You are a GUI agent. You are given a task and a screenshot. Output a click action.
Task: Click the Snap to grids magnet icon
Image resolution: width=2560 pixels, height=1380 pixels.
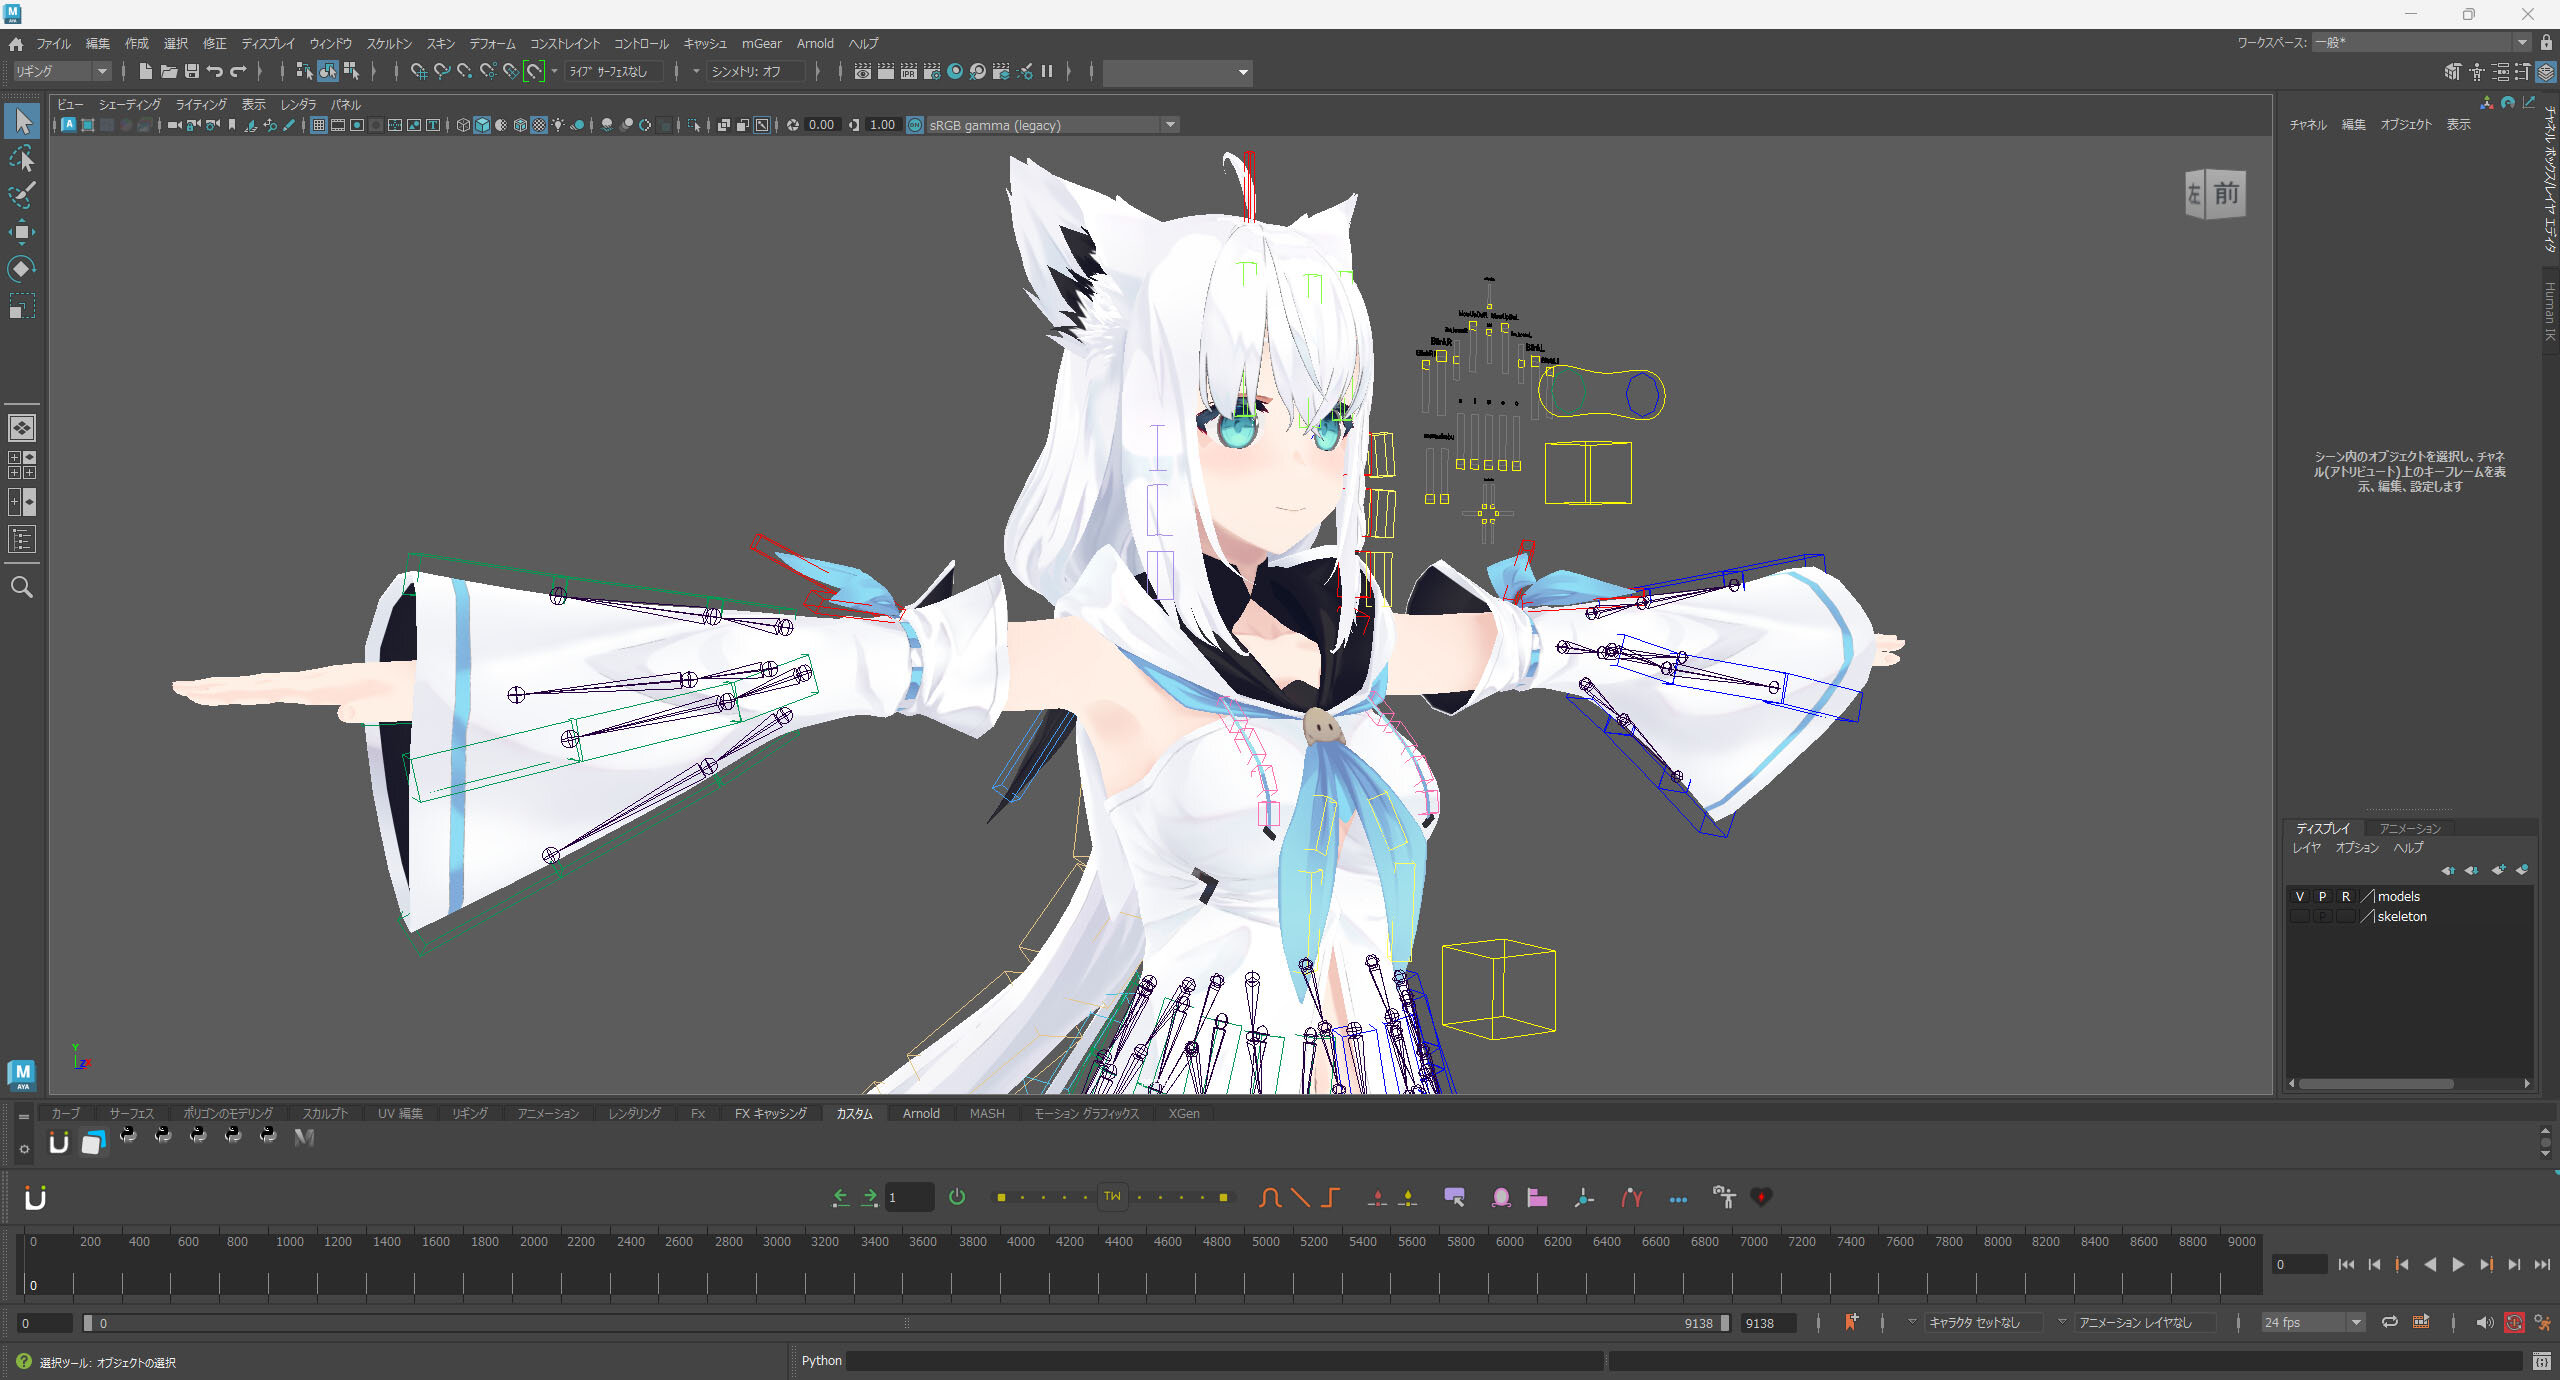pyautogui.click(x=418, y=71)
